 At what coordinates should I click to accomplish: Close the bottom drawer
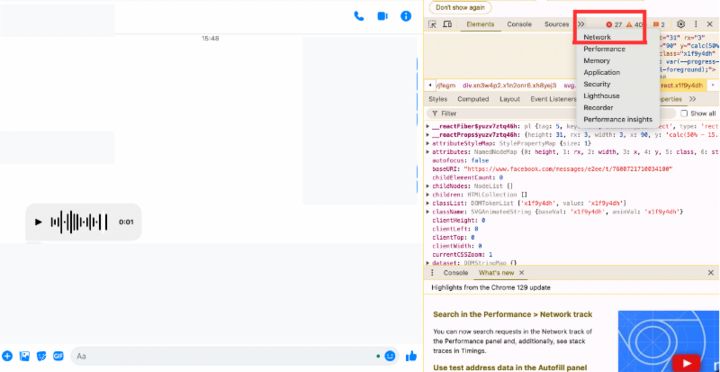pos(711,273)
